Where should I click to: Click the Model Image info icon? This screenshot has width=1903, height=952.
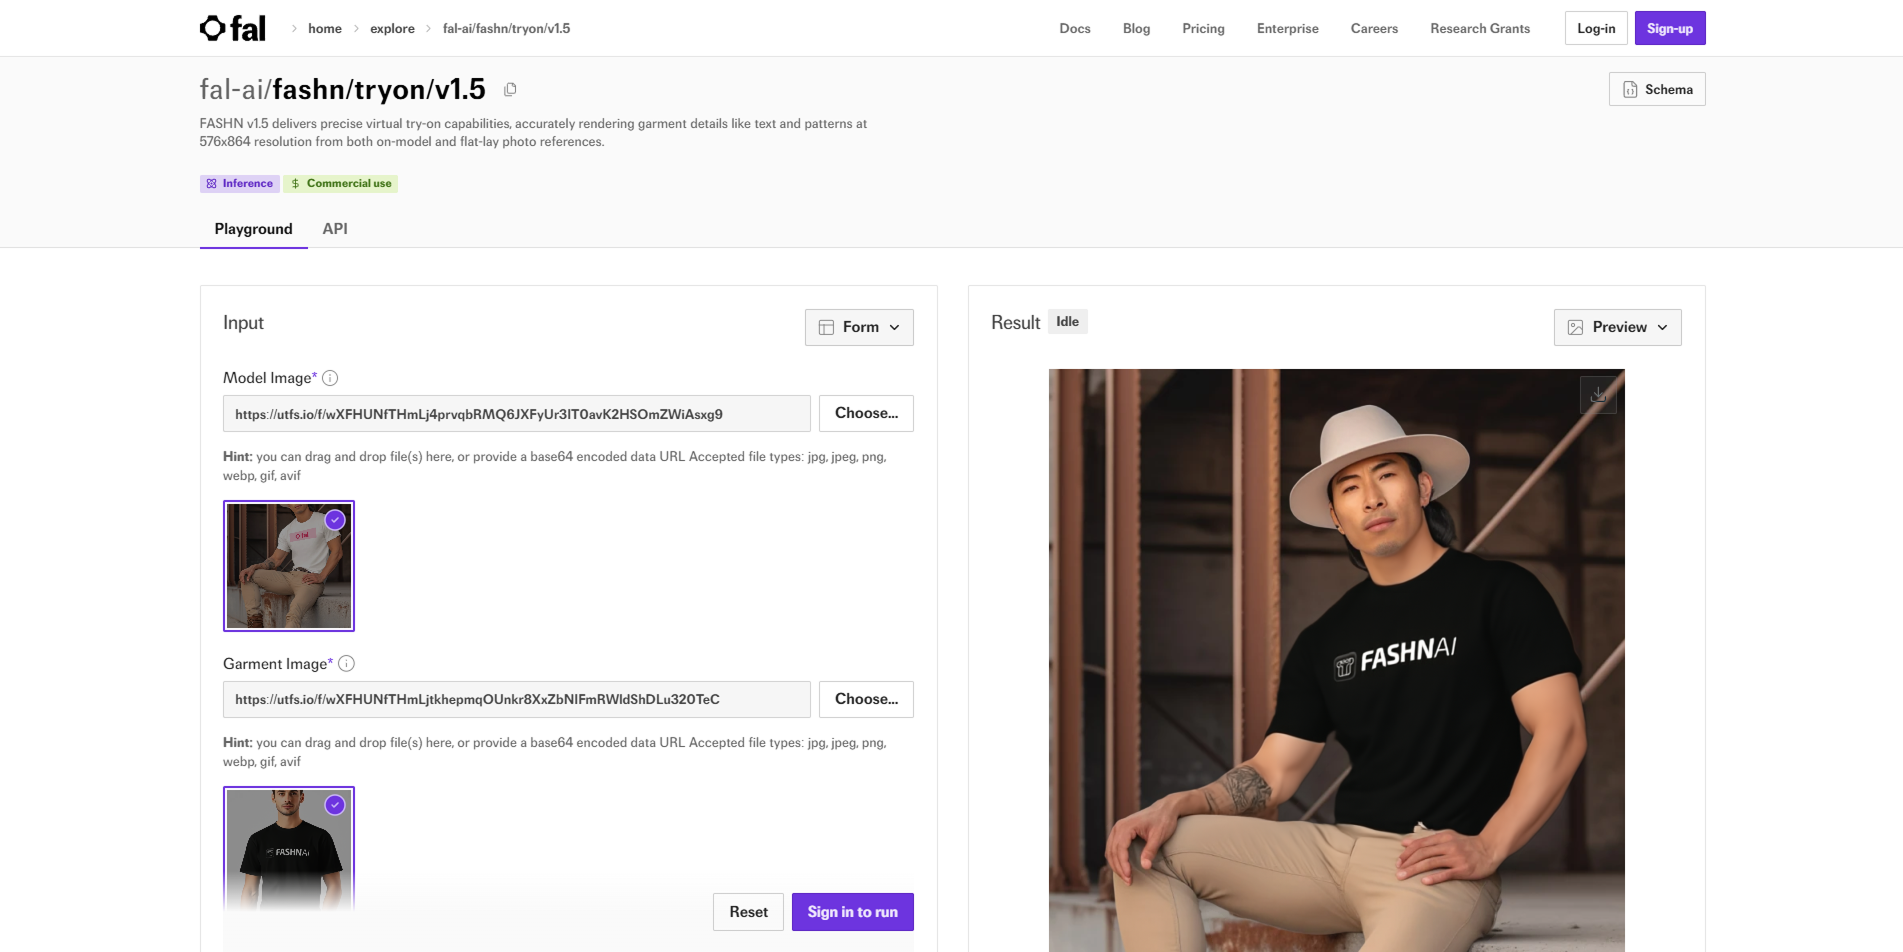click(330, 378)
